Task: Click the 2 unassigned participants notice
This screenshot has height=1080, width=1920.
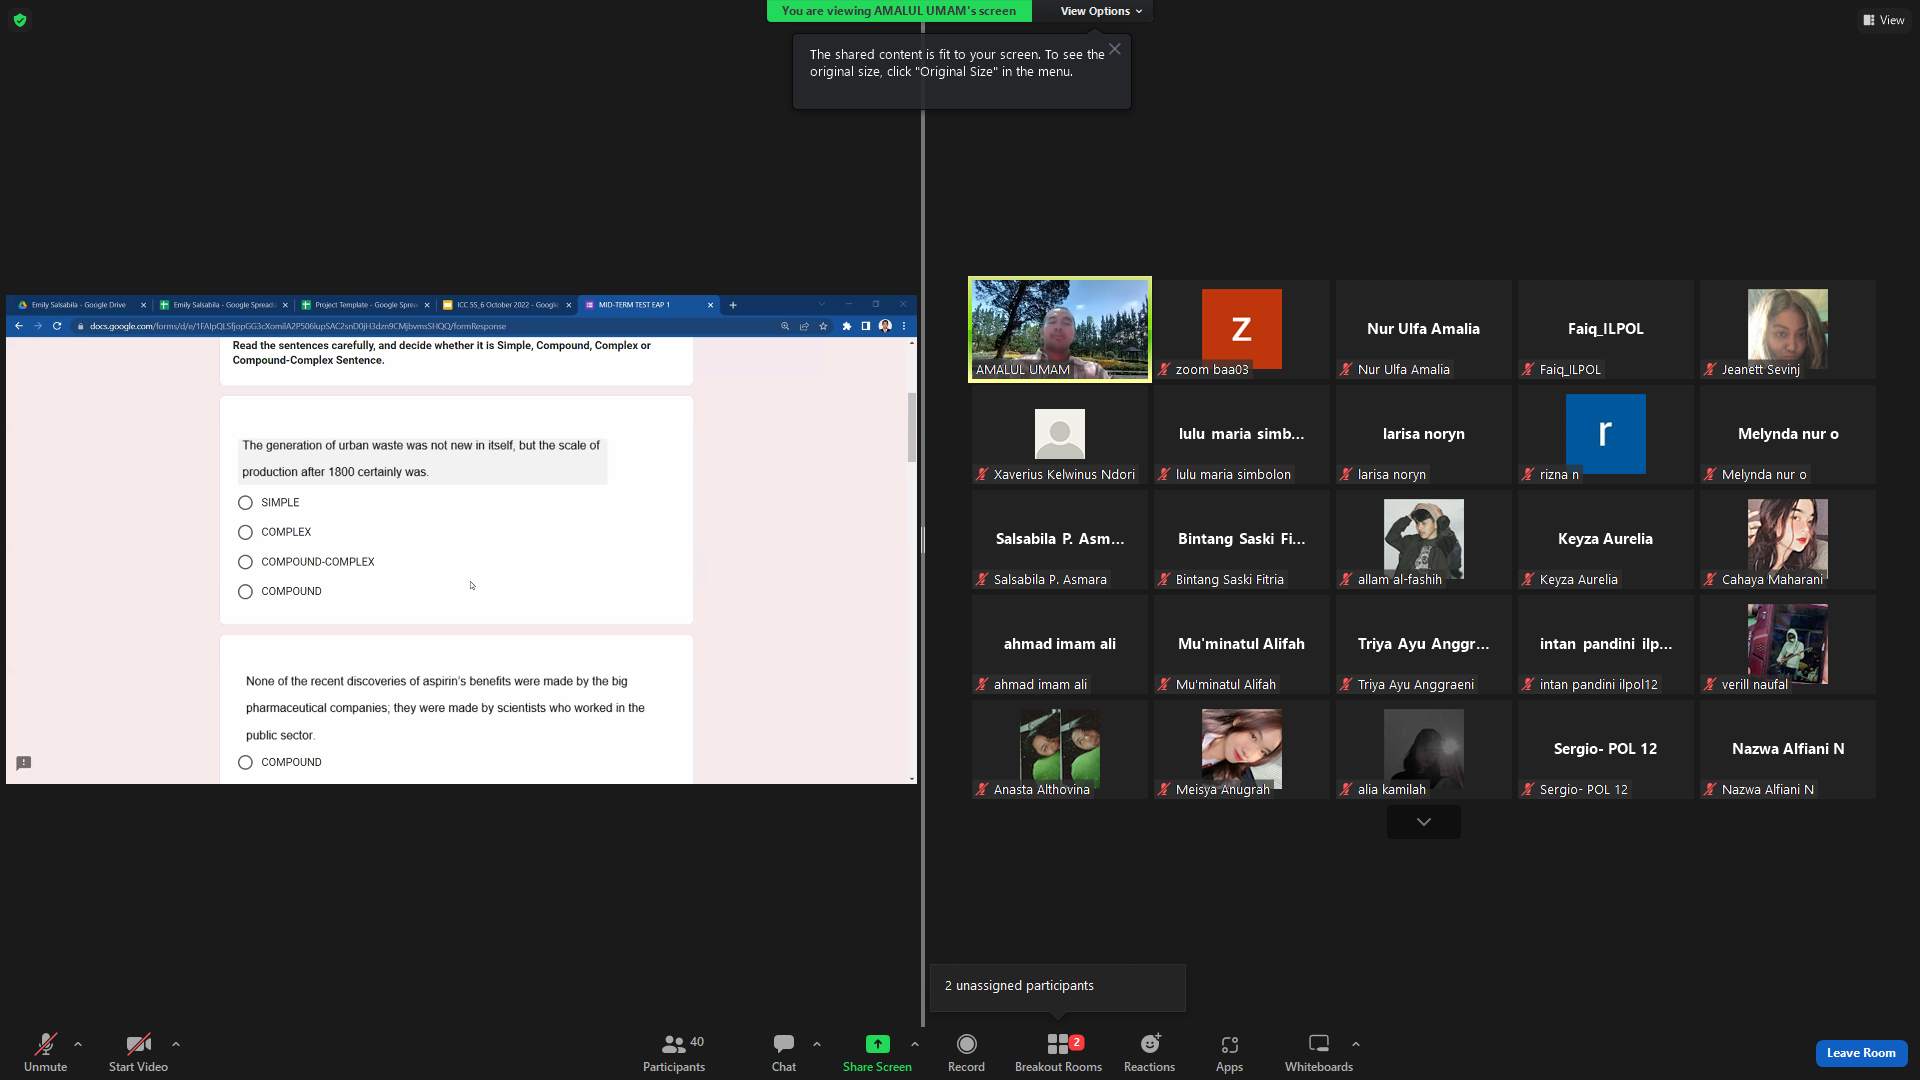Action: (1058, 987)
